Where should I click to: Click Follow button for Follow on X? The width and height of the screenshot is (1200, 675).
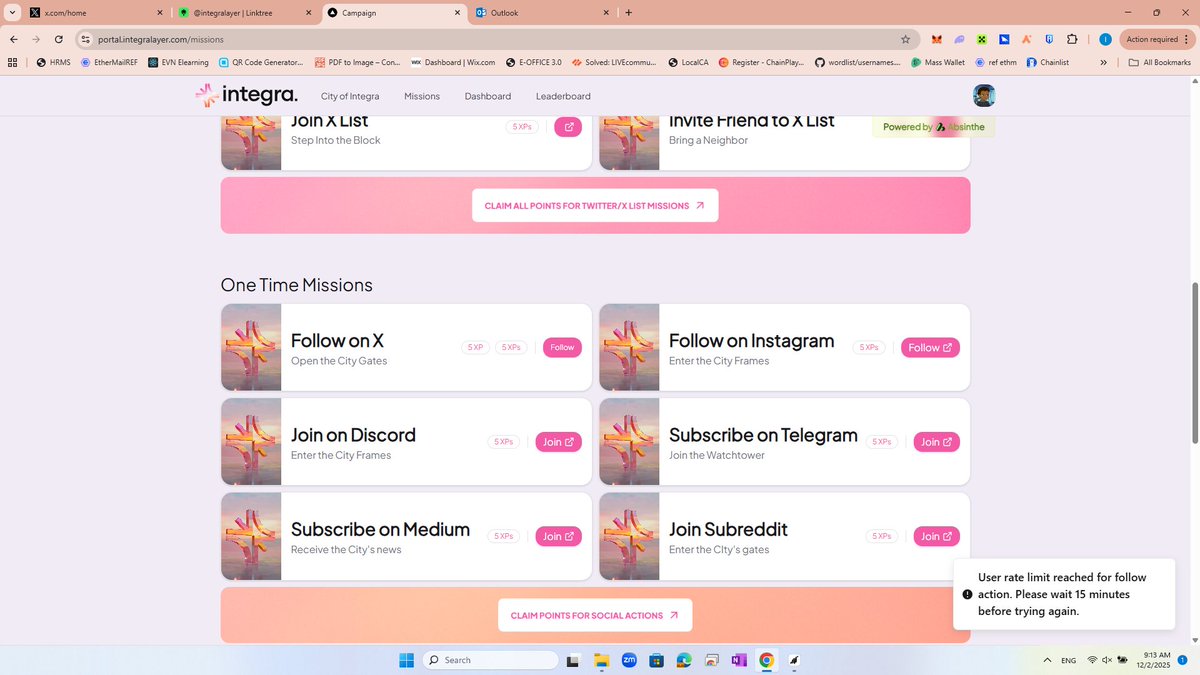coord(562,347)
